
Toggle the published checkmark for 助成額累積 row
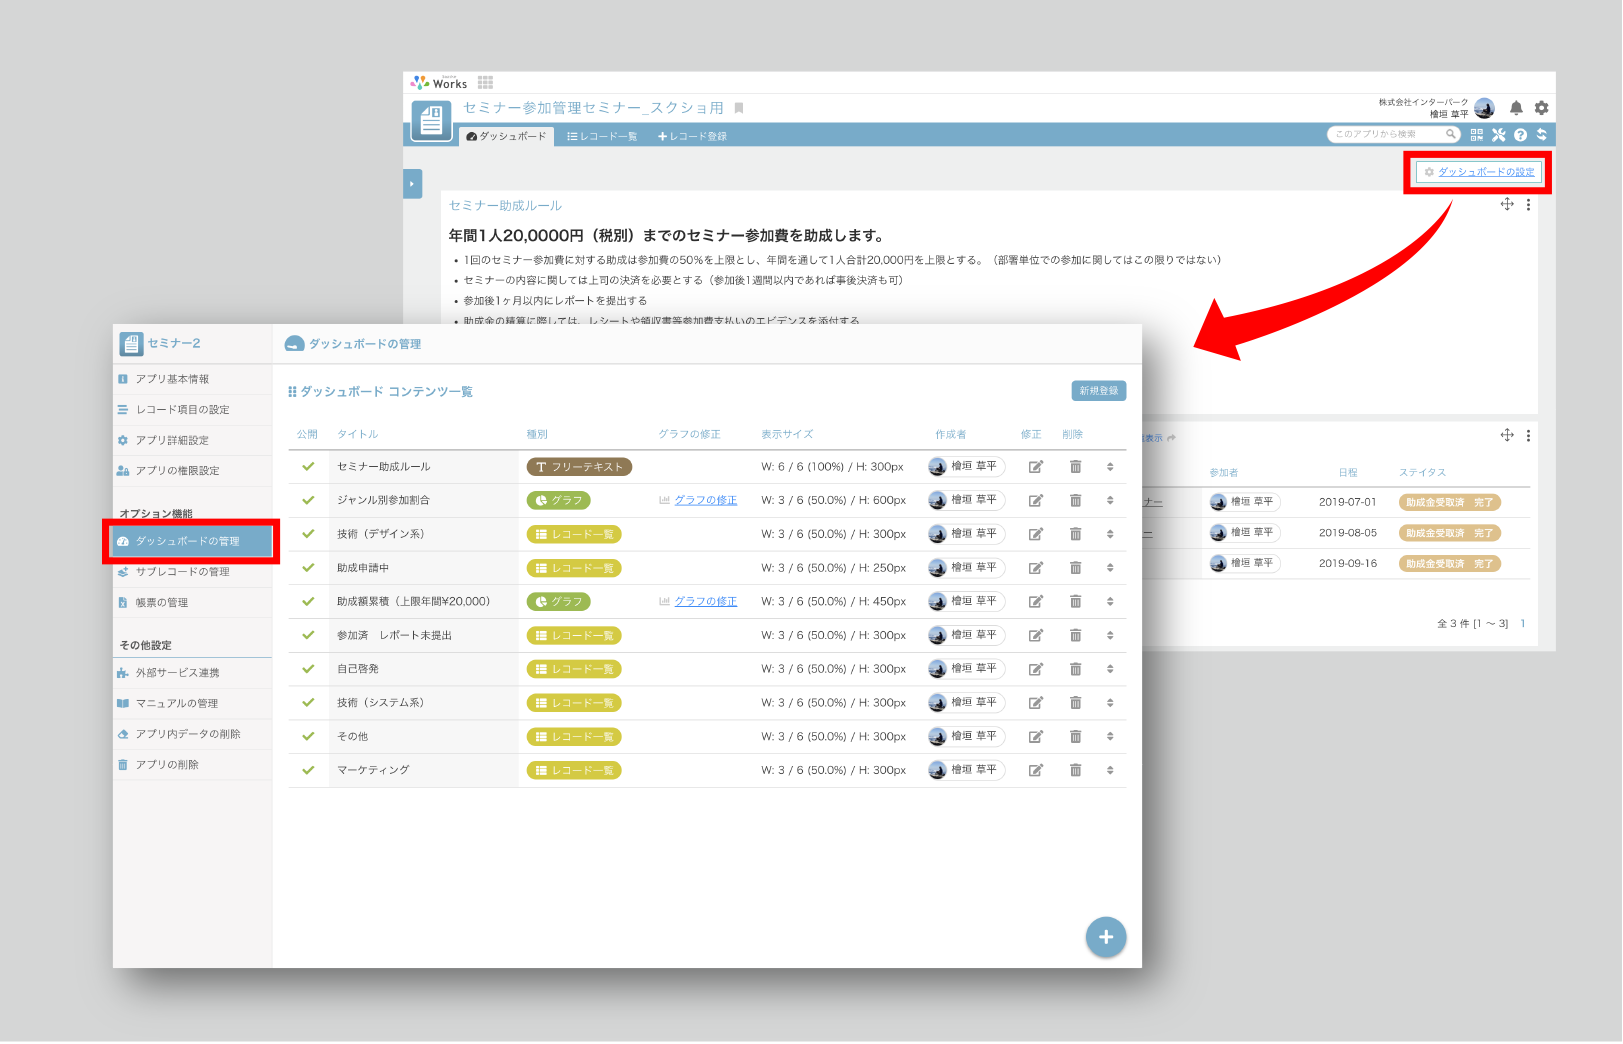(308, 601)
